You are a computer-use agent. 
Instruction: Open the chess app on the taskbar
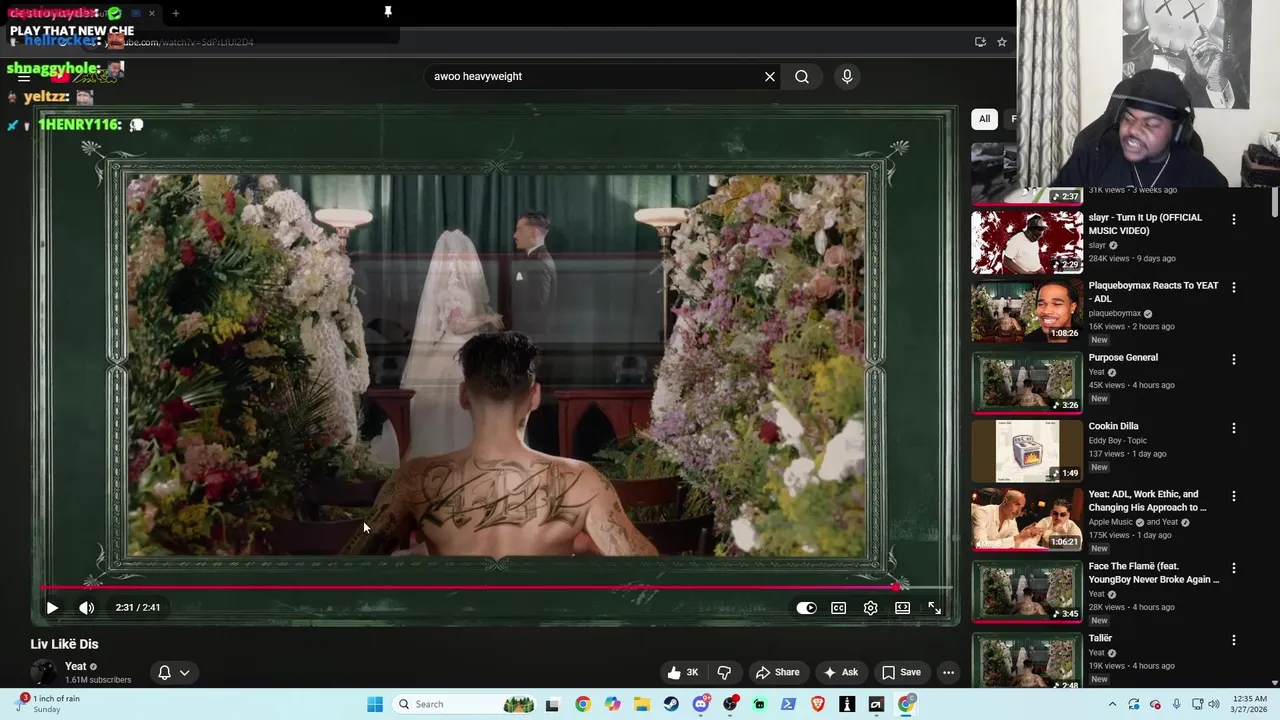[x=847, y=704]
